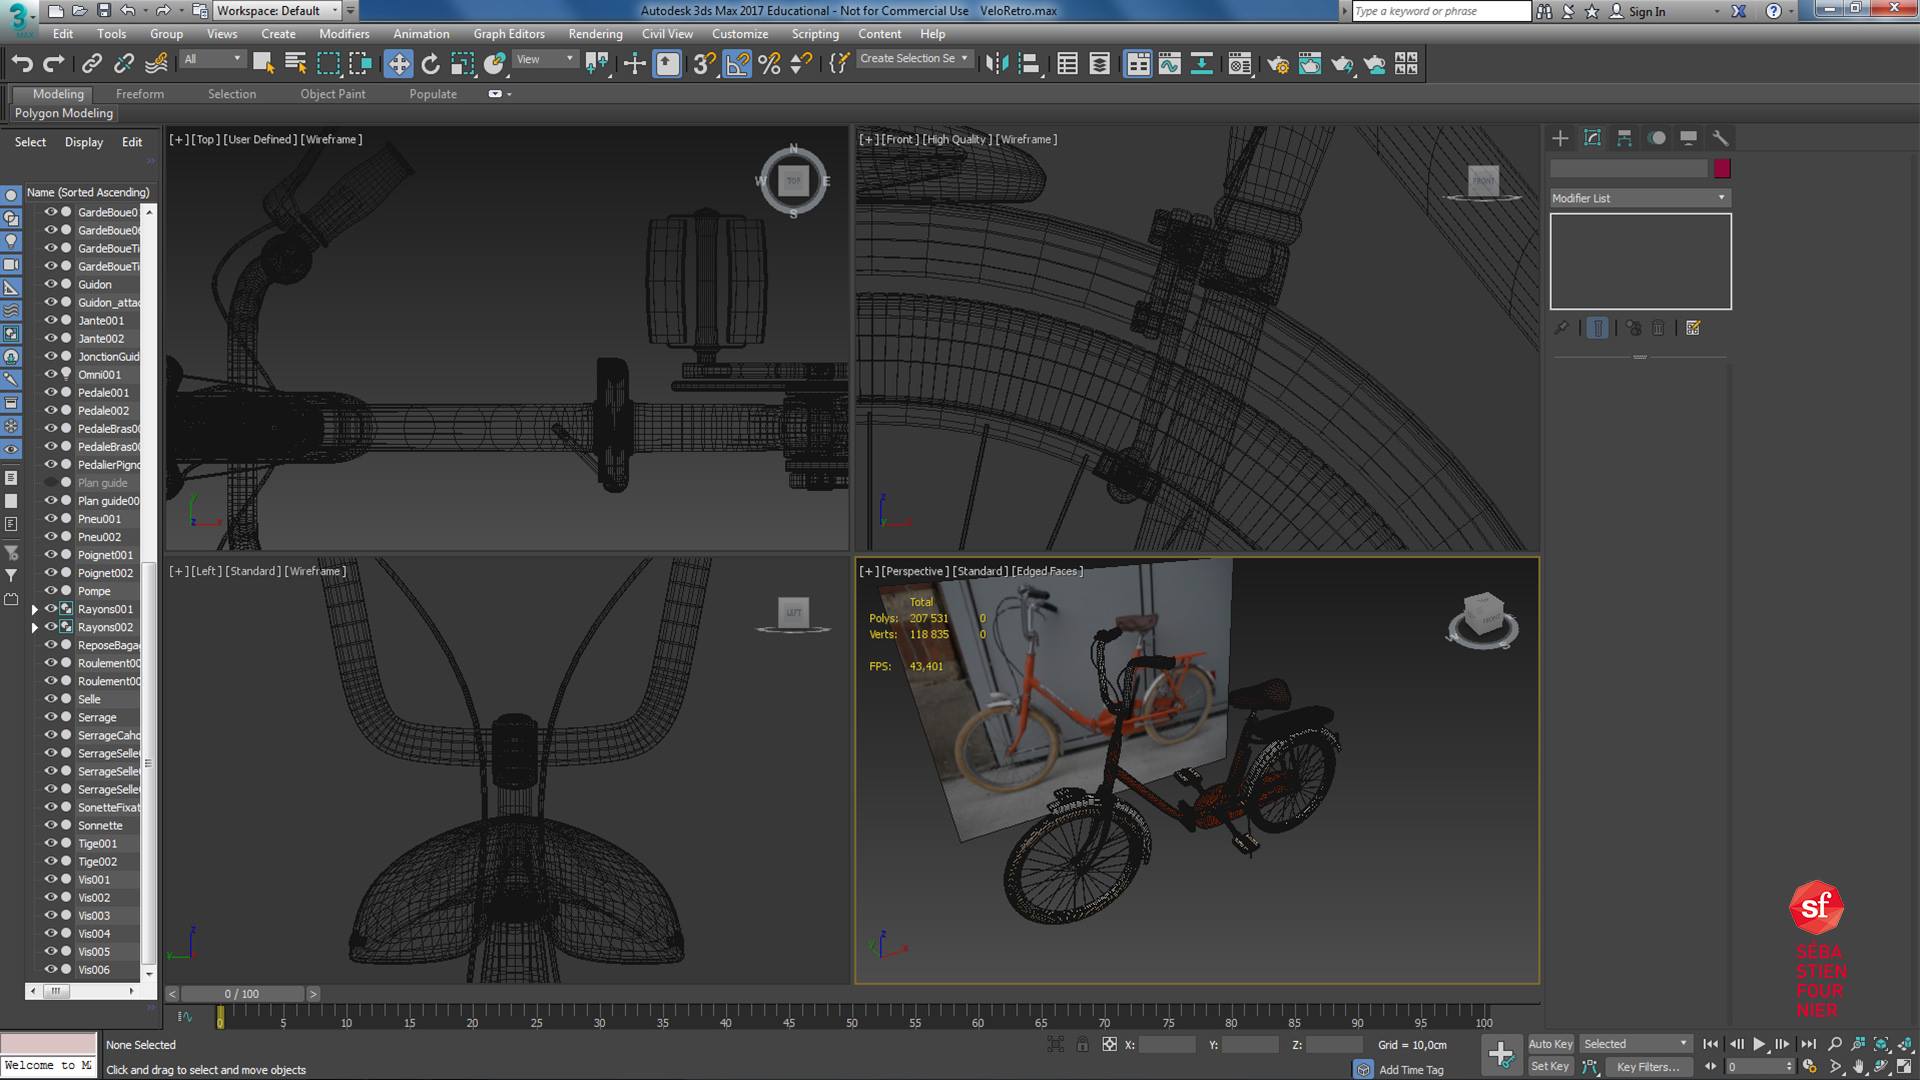Click the Sign In link
This screenshot has height=1080, width=1920.
click(x=1646, y=12)
